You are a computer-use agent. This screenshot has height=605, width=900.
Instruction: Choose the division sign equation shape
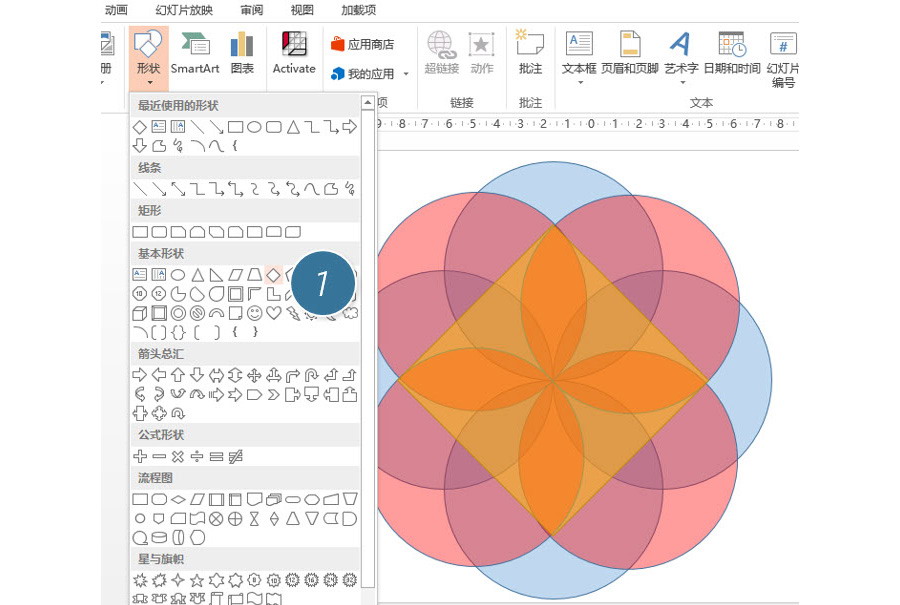pyautogui.click(x=197, y=456)
